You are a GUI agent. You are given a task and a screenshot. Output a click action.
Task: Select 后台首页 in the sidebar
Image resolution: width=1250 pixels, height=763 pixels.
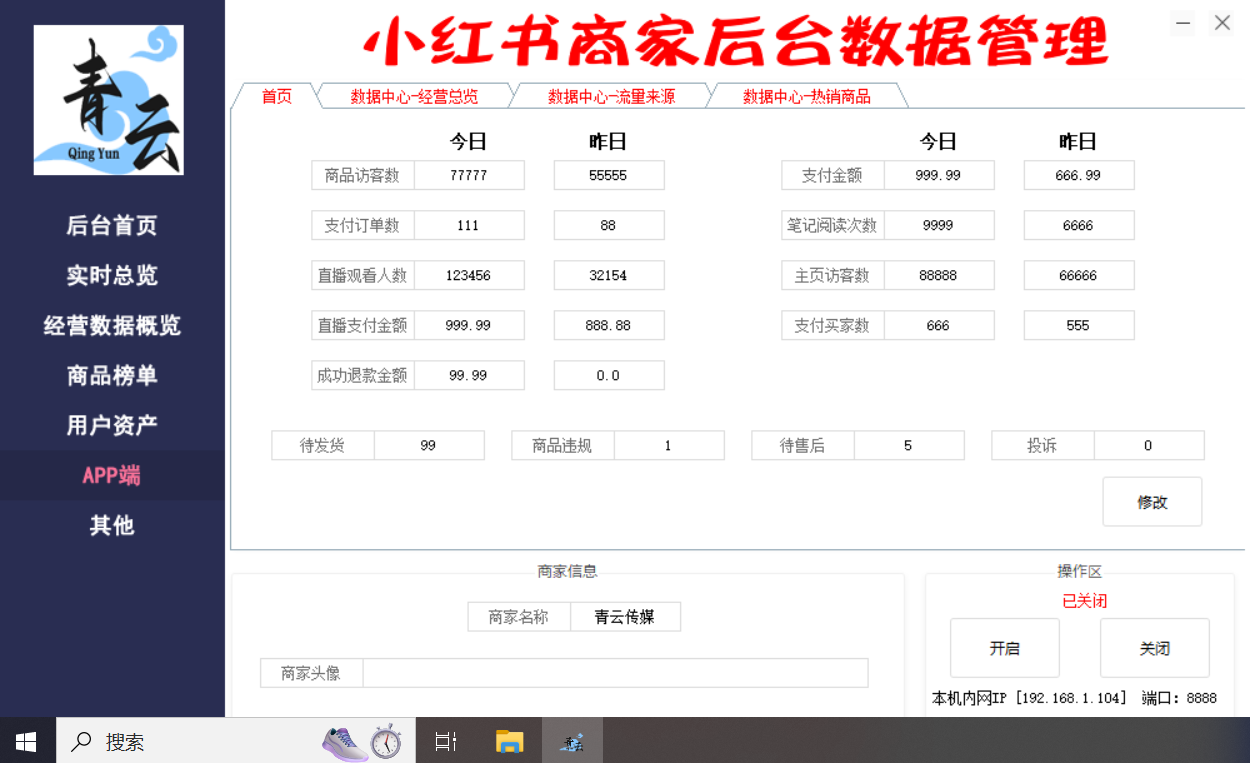[x=112, y=226]
